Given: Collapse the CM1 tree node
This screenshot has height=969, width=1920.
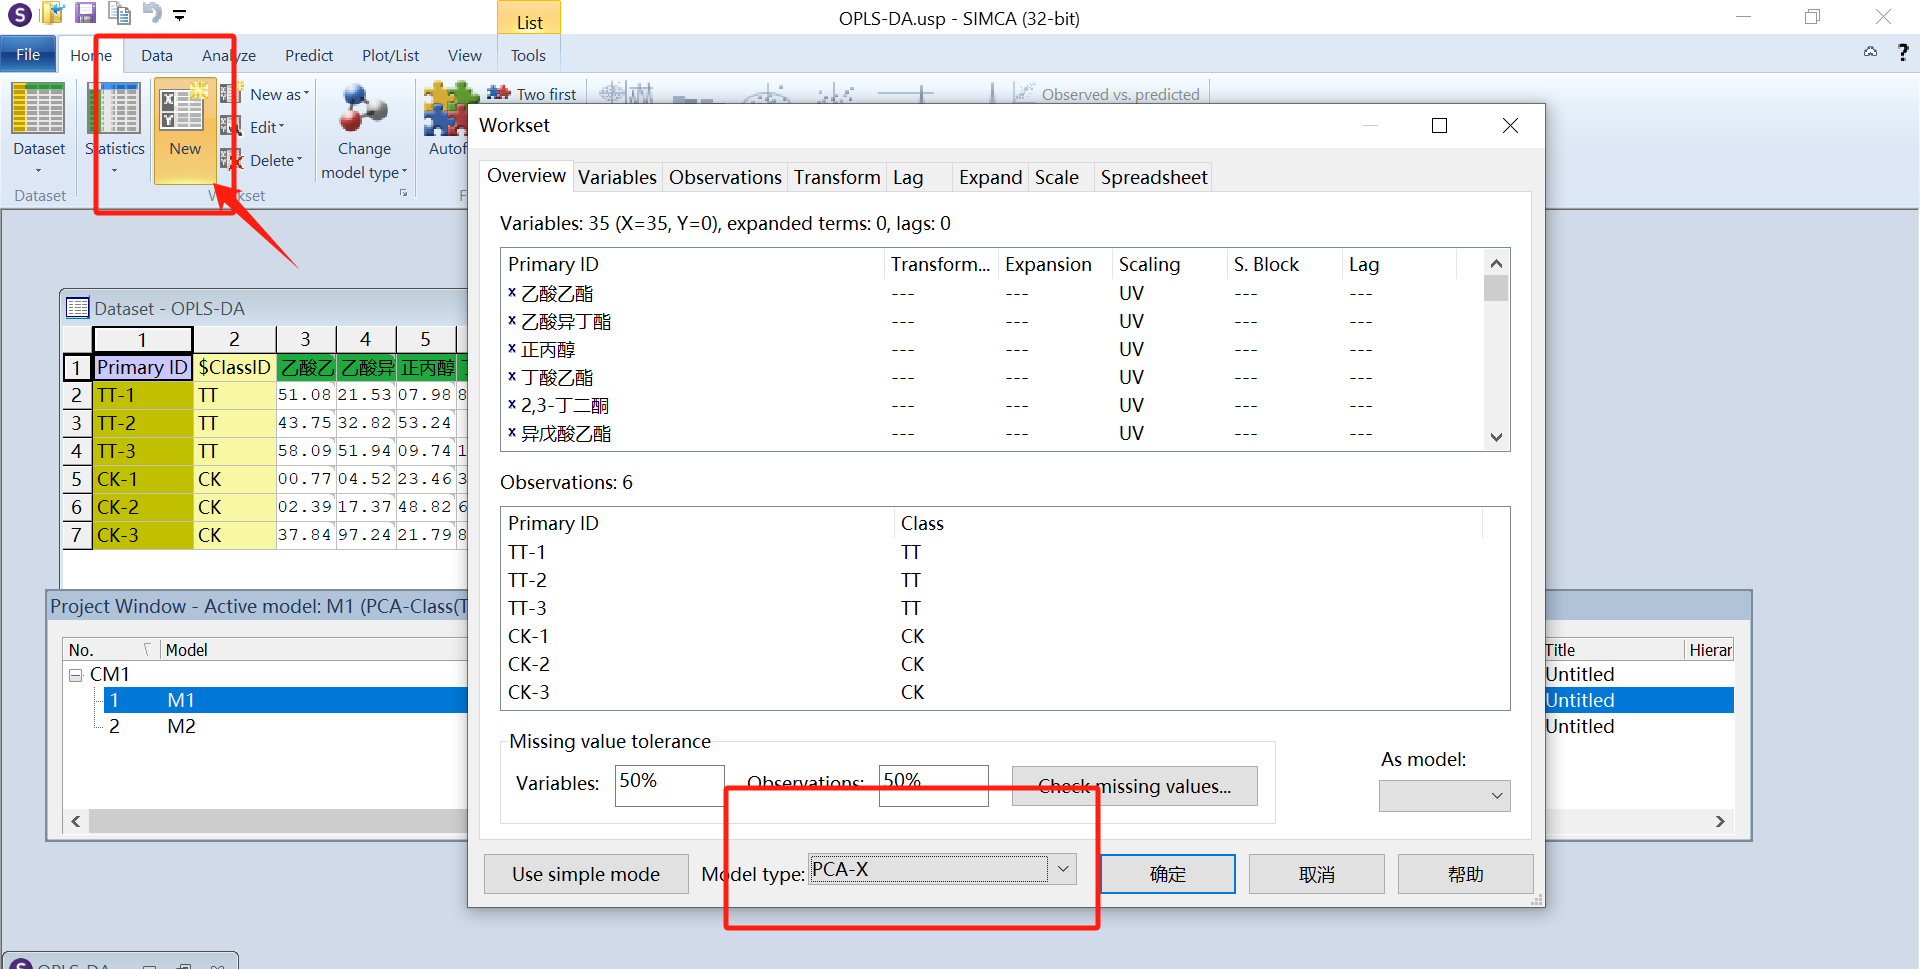Looking at the screenshot, I should [x=75, y=675].
